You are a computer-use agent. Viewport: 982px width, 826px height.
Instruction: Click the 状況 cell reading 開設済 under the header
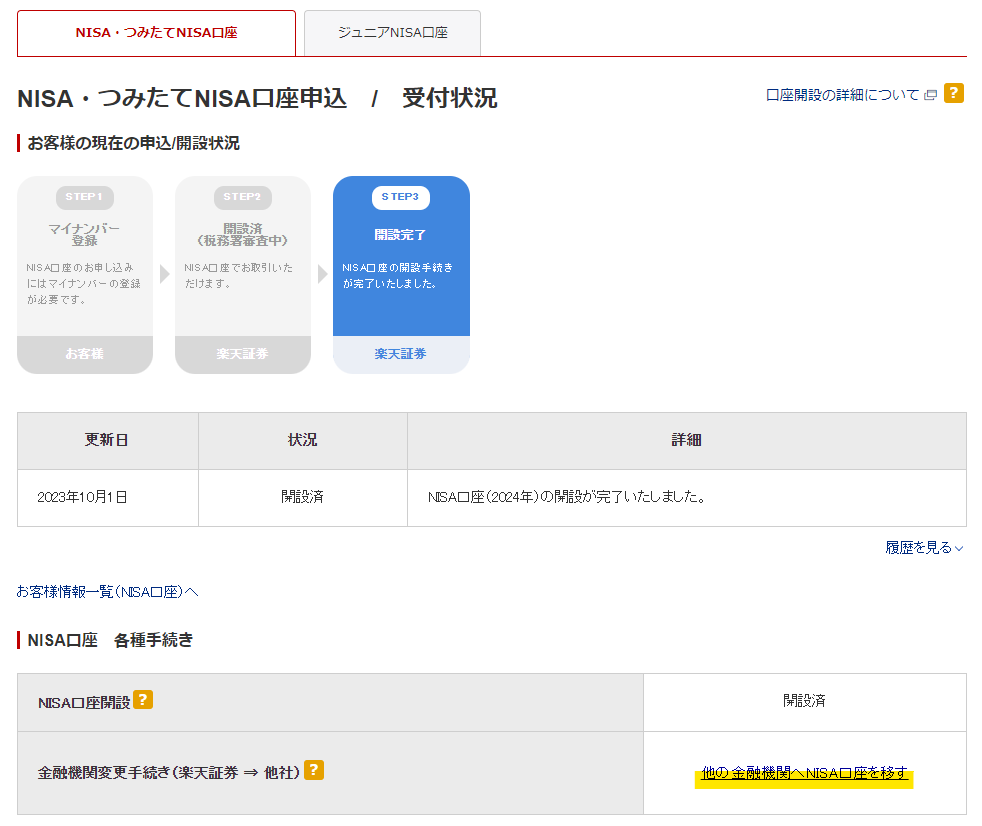click(302, 497)
